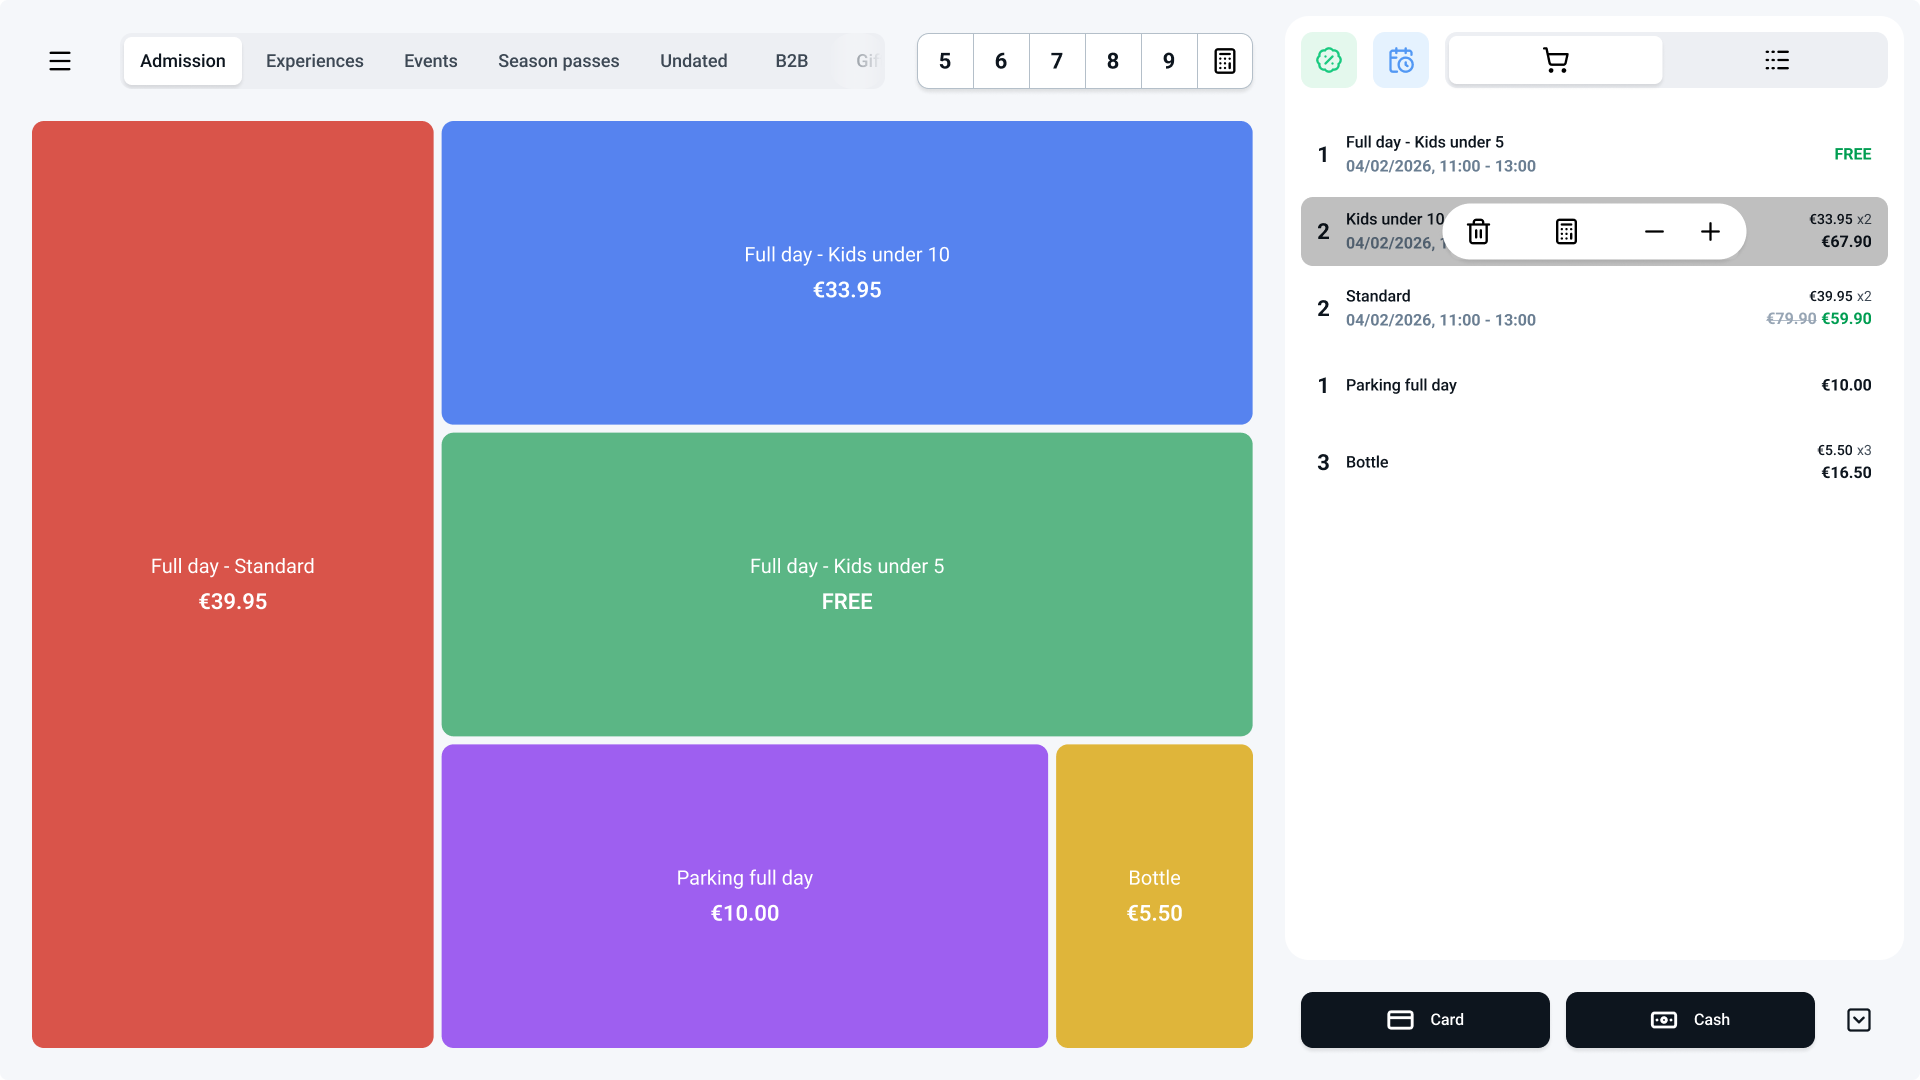Increase quantity with the plus icon
The image size is (1920, 1080).
pyautogui.click(x=1710, y=232)
